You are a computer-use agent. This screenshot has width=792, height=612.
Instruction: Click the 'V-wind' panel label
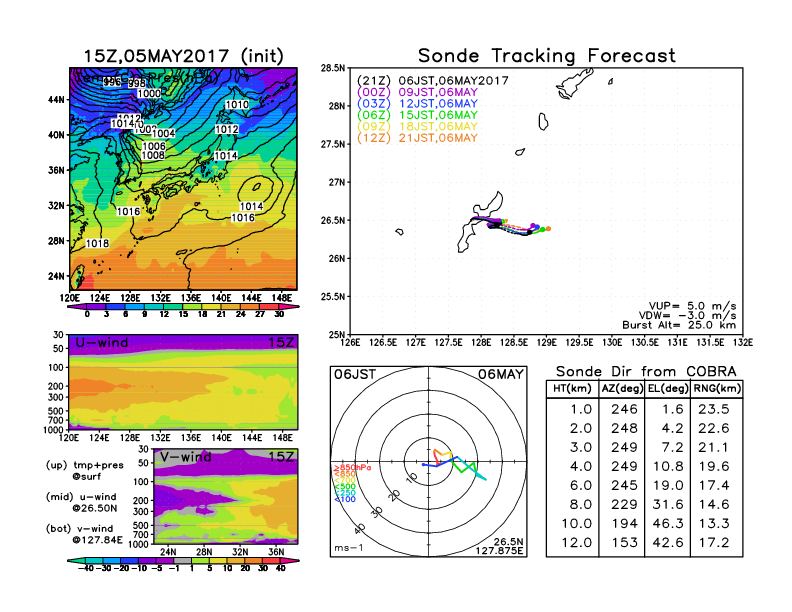click(x=186, y=457)
